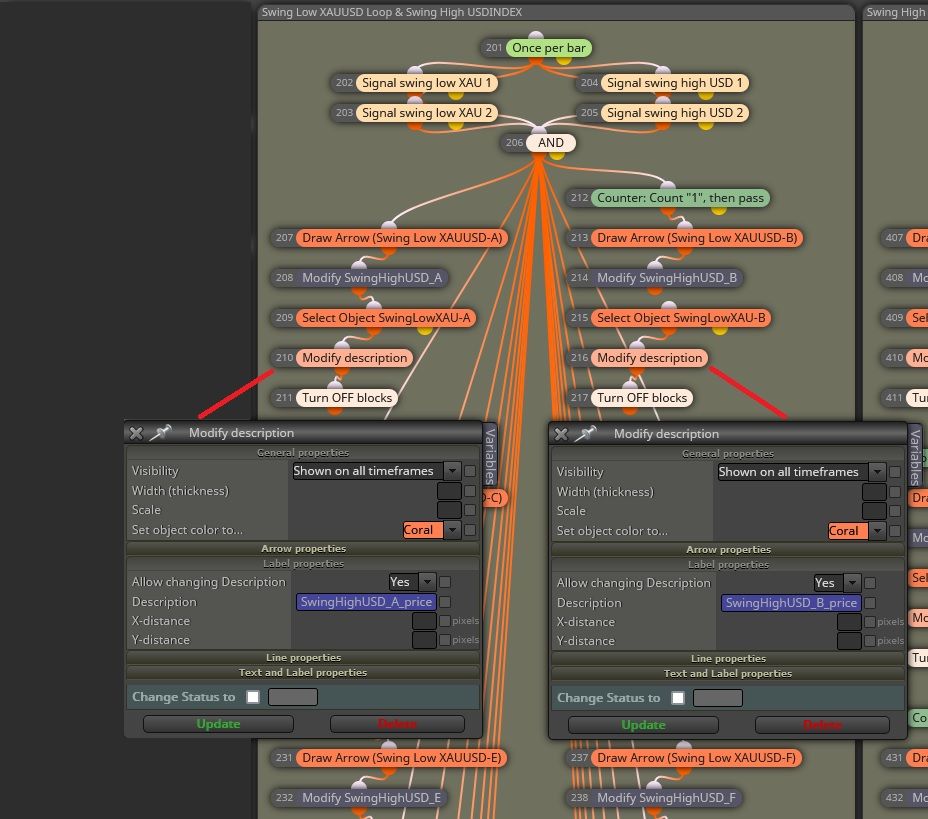Image resolution: width=928 pixels, height=819 pixels.
Task: Click Update in right dialog
Action: tap(643, 725)
